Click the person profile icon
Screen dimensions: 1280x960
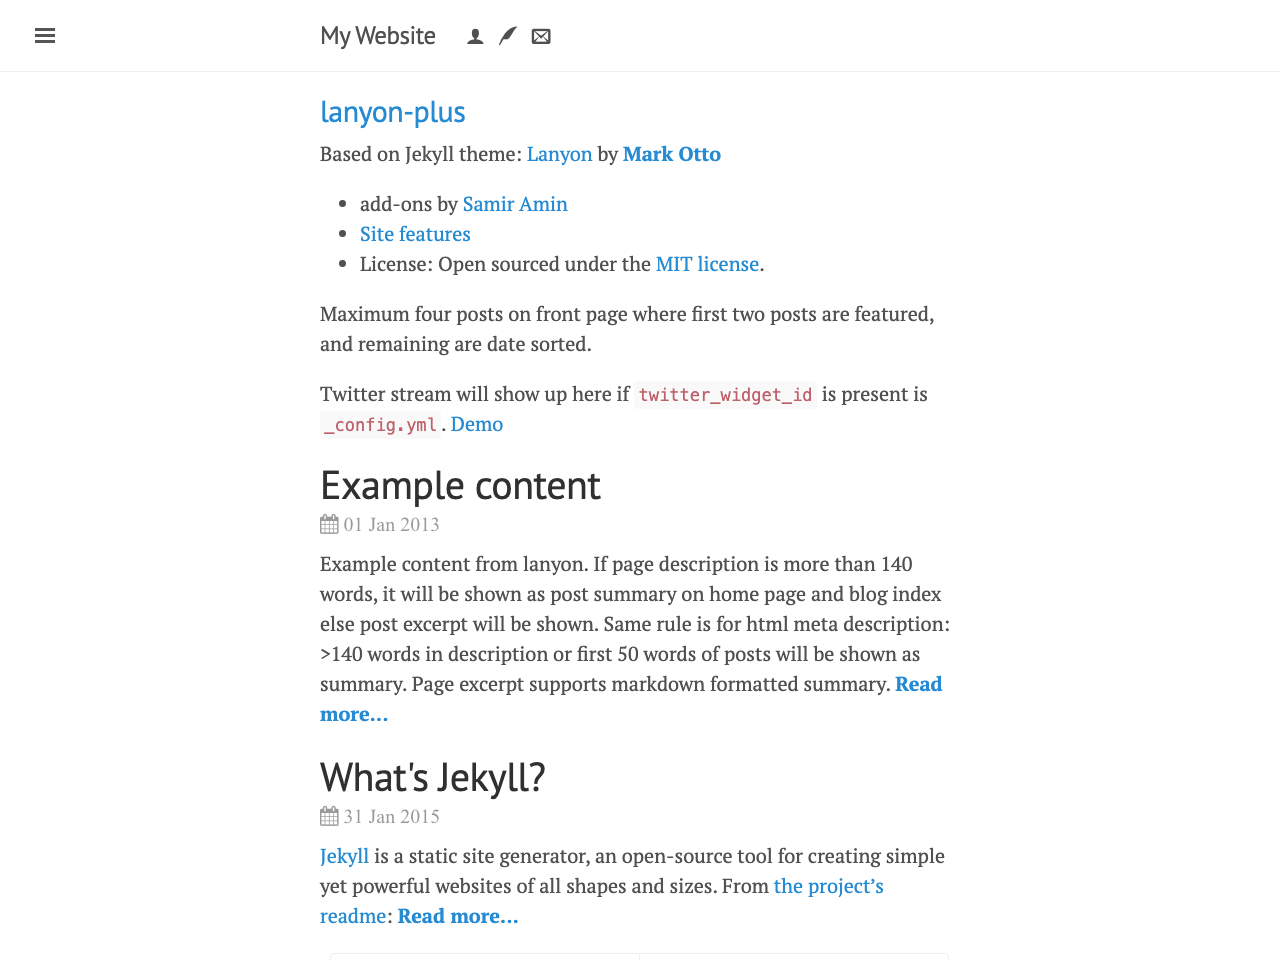476,37
